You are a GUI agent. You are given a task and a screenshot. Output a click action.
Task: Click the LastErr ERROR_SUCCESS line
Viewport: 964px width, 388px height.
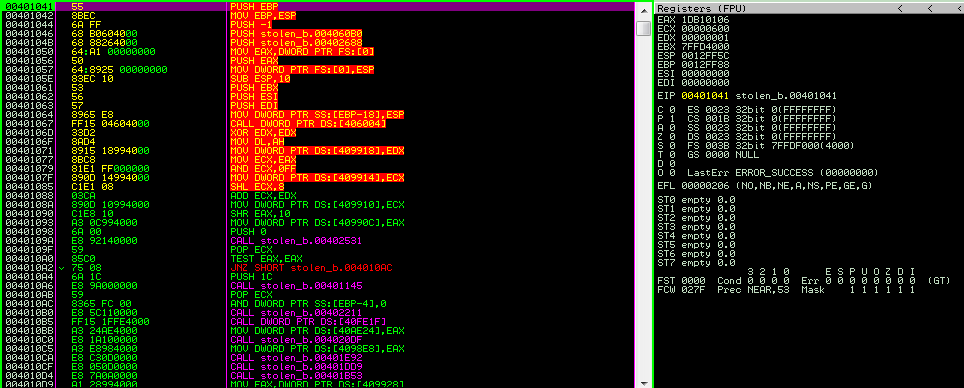pos(783,172)
